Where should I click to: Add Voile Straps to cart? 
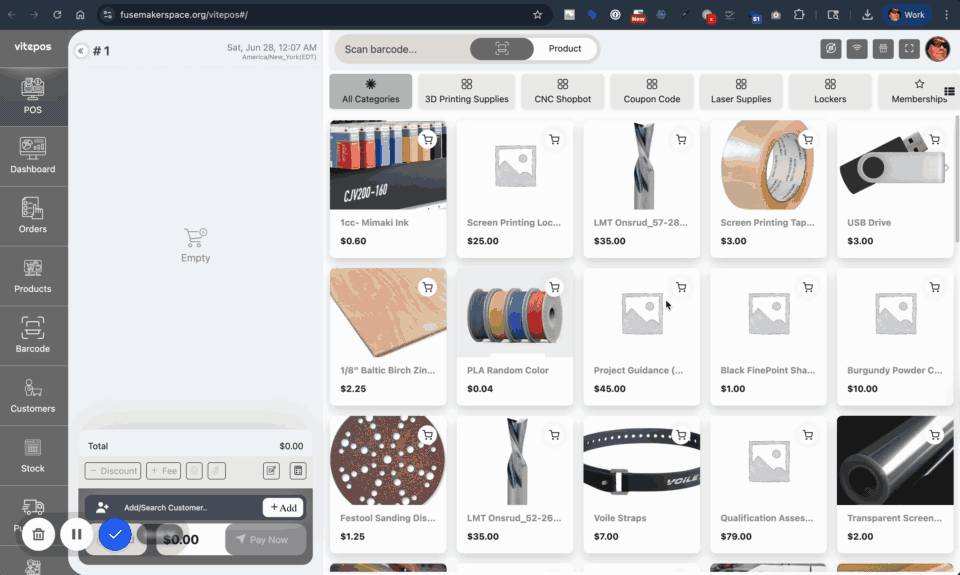681,435
